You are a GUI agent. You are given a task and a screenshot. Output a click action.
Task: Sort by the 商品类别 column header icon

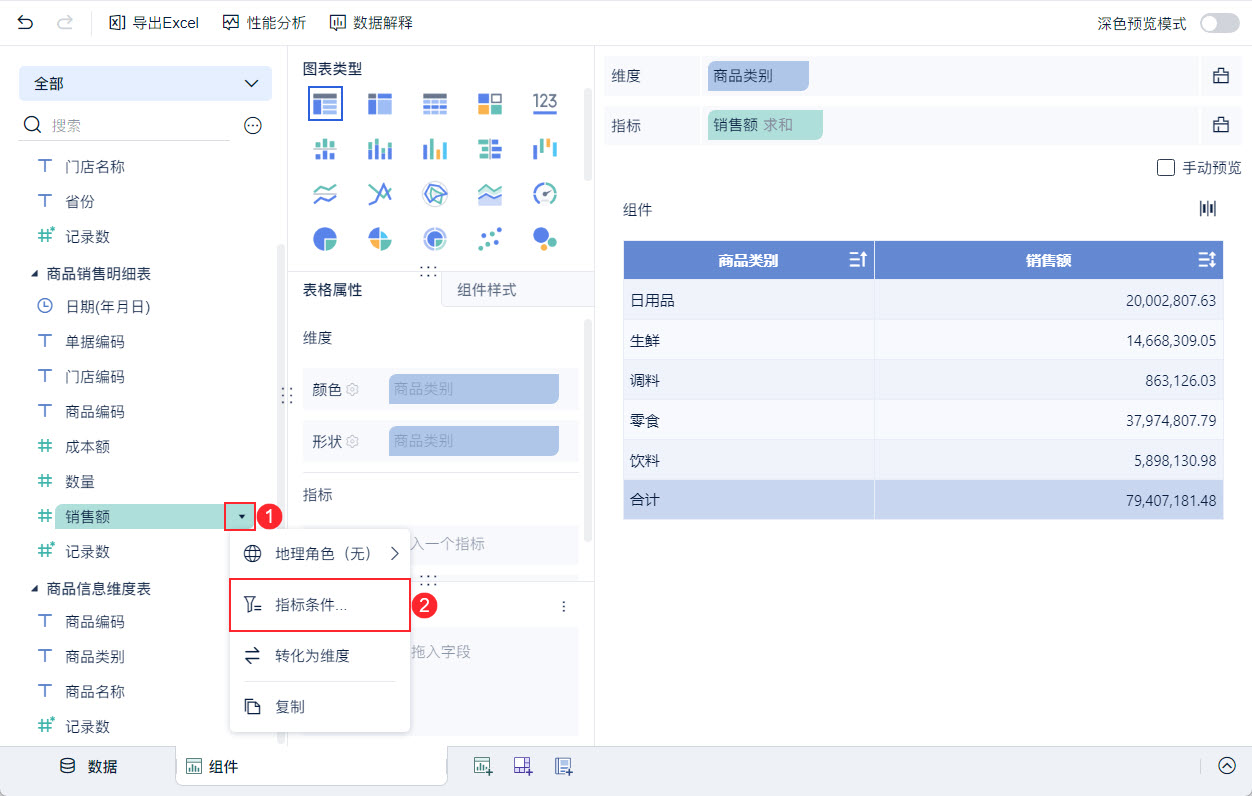pos(857,260)
